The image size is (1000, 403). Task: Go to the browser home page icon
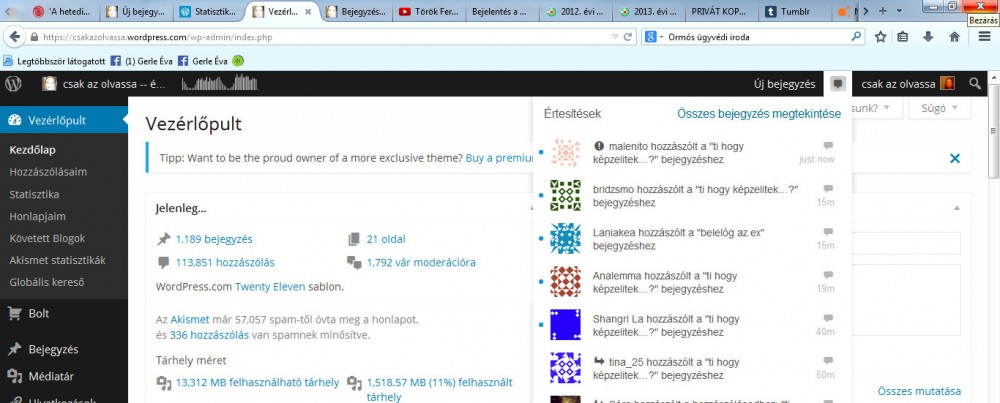954,37
